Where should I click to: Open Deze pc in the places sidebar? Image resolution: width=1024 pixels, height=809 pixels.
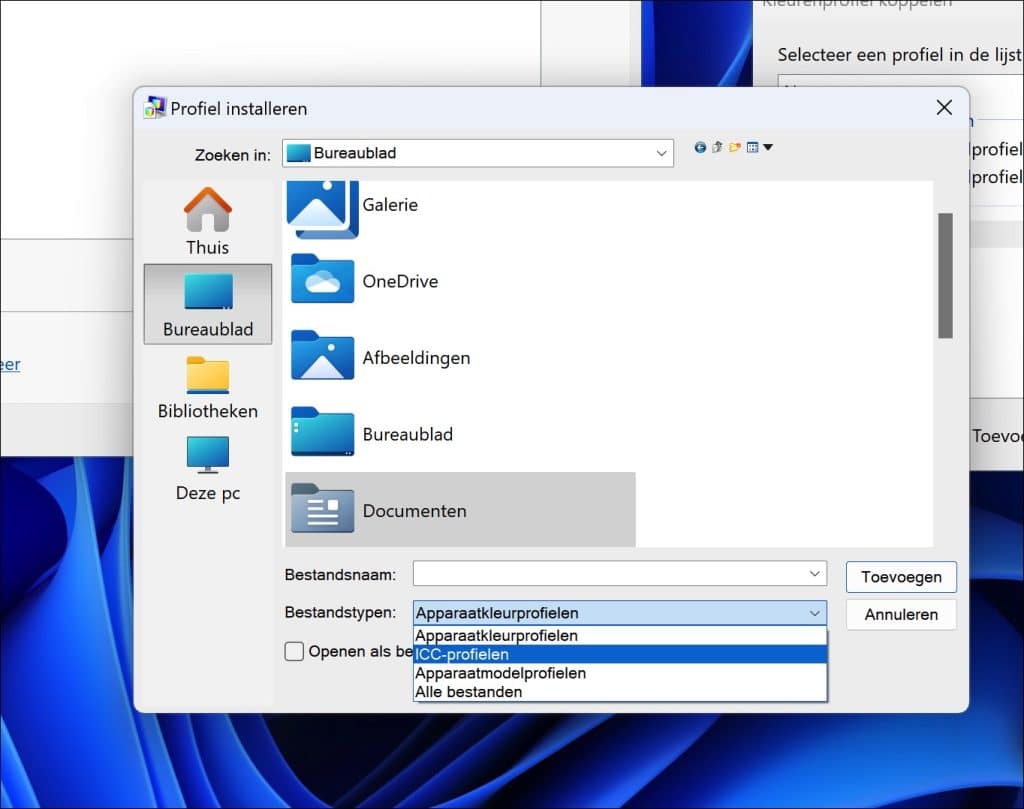coord(208,469)
